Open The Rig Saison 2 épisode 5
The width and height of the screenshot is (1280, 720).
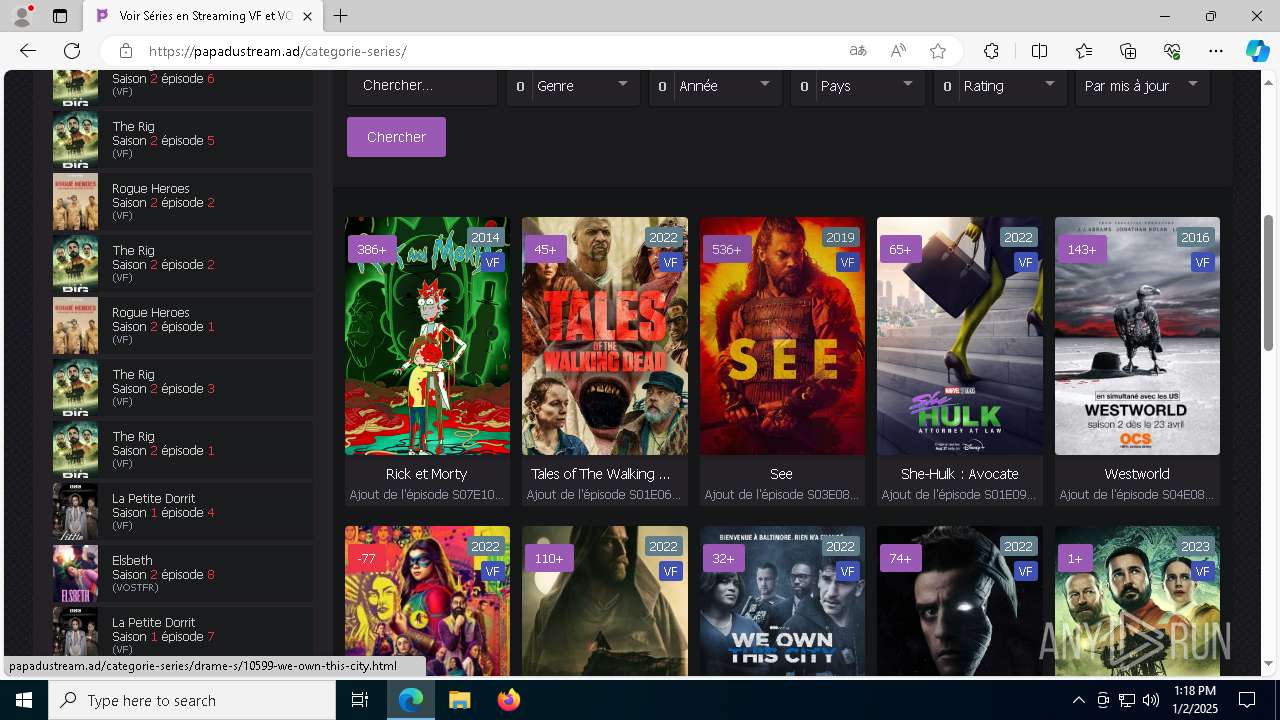pos(183,140)
